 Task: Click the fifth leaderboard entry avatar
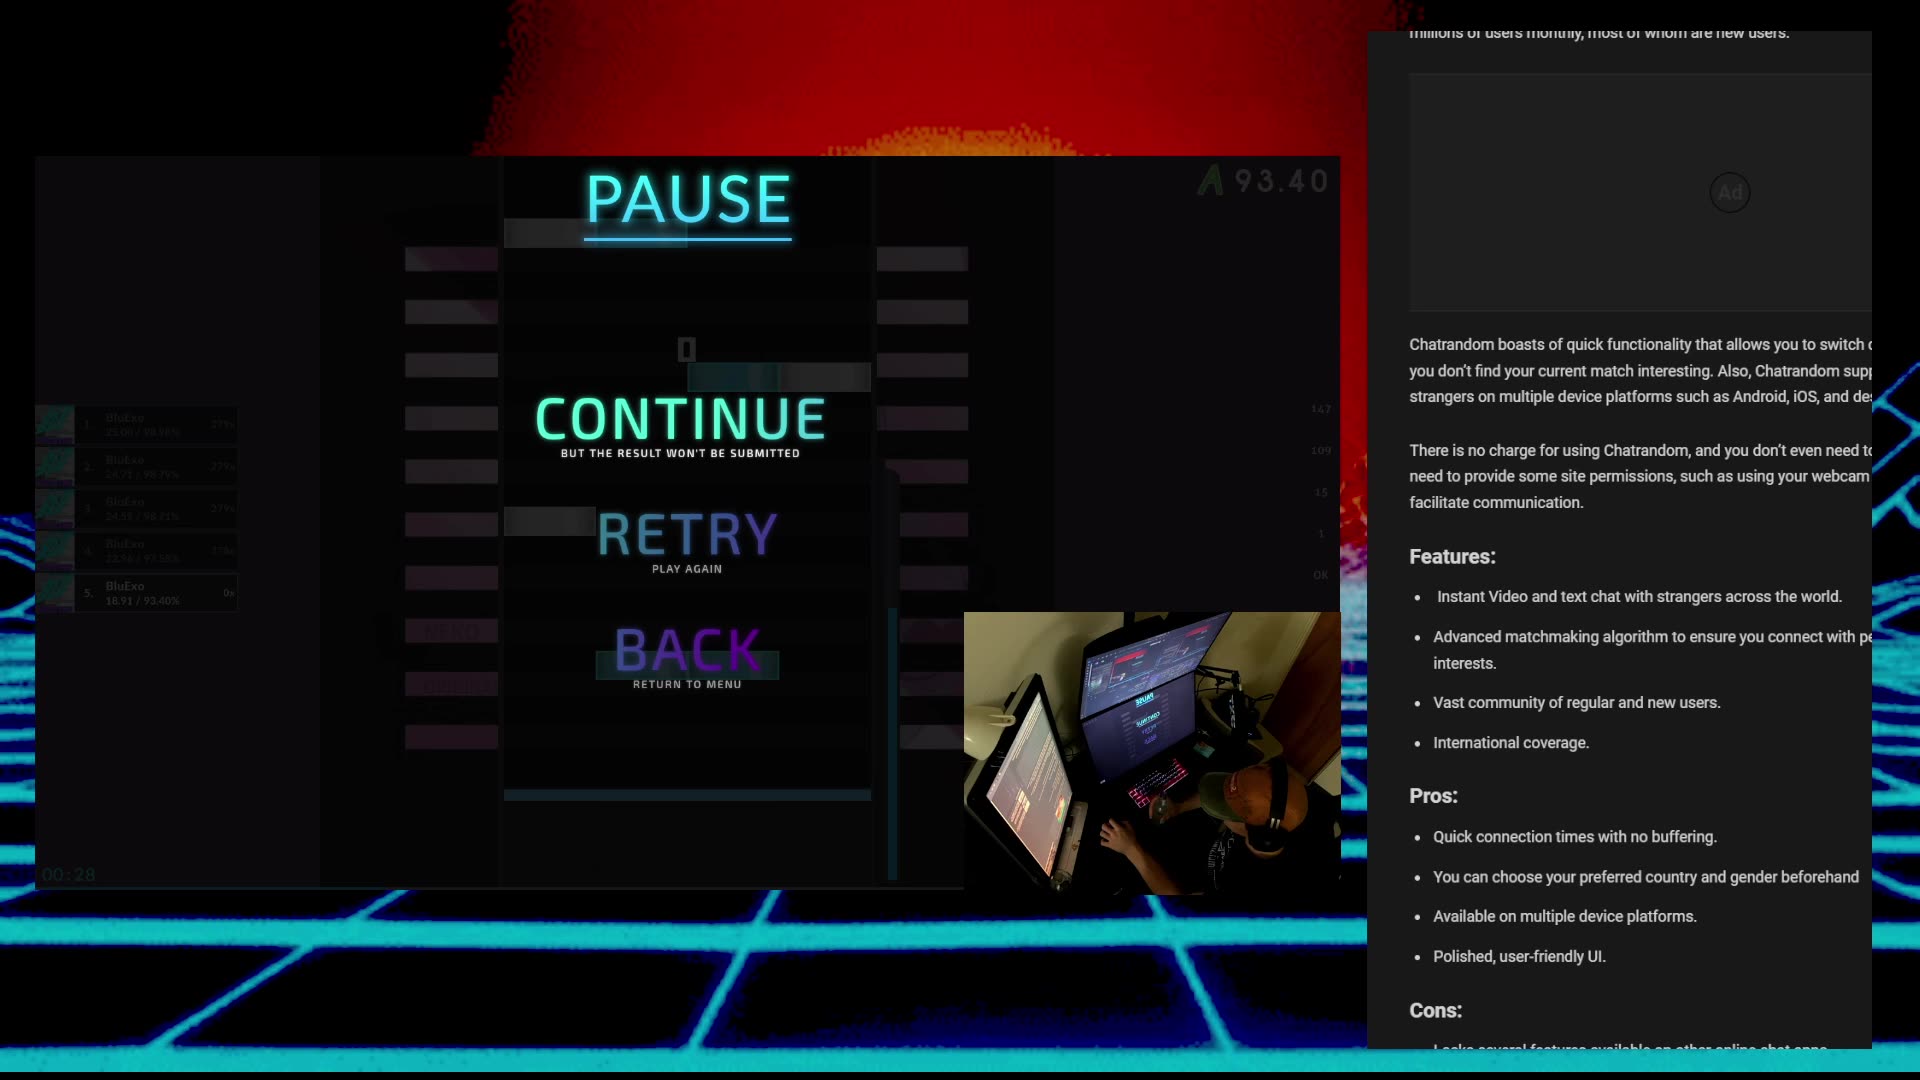pyautogui.click(x=55, y=593)
